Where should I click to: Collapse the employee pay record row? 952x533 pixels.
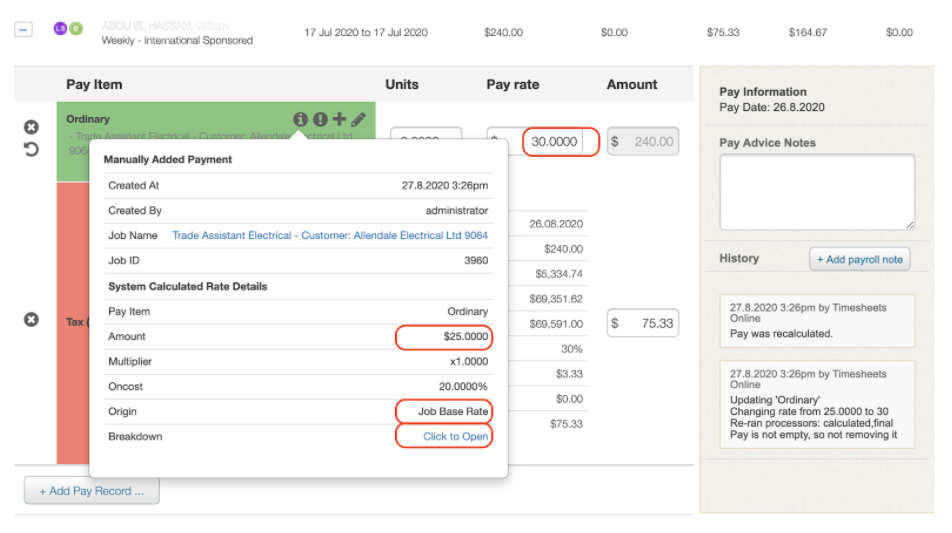pyautogui.click(x=22, y=30)
